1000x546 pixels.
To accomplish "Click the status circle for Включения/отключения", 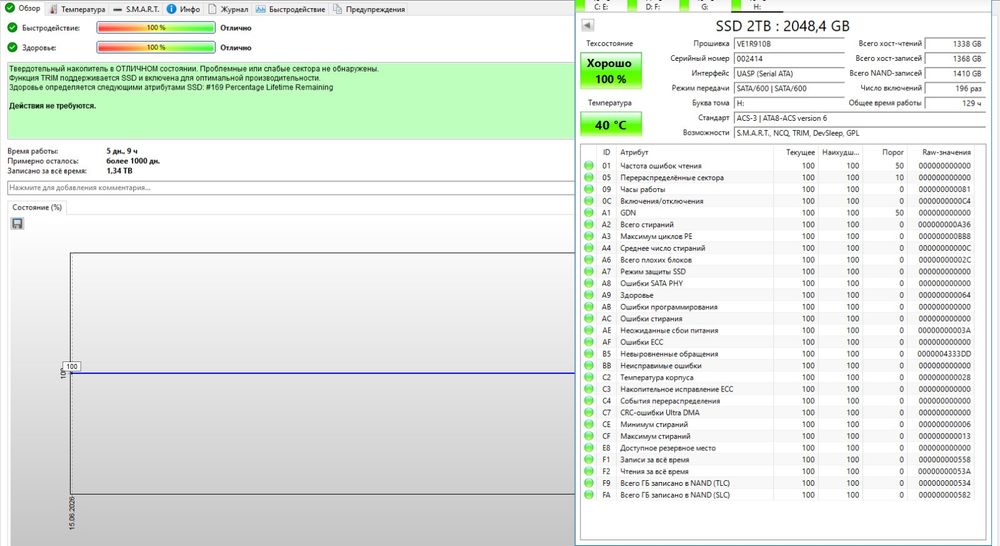I will [x=589, y=201].
